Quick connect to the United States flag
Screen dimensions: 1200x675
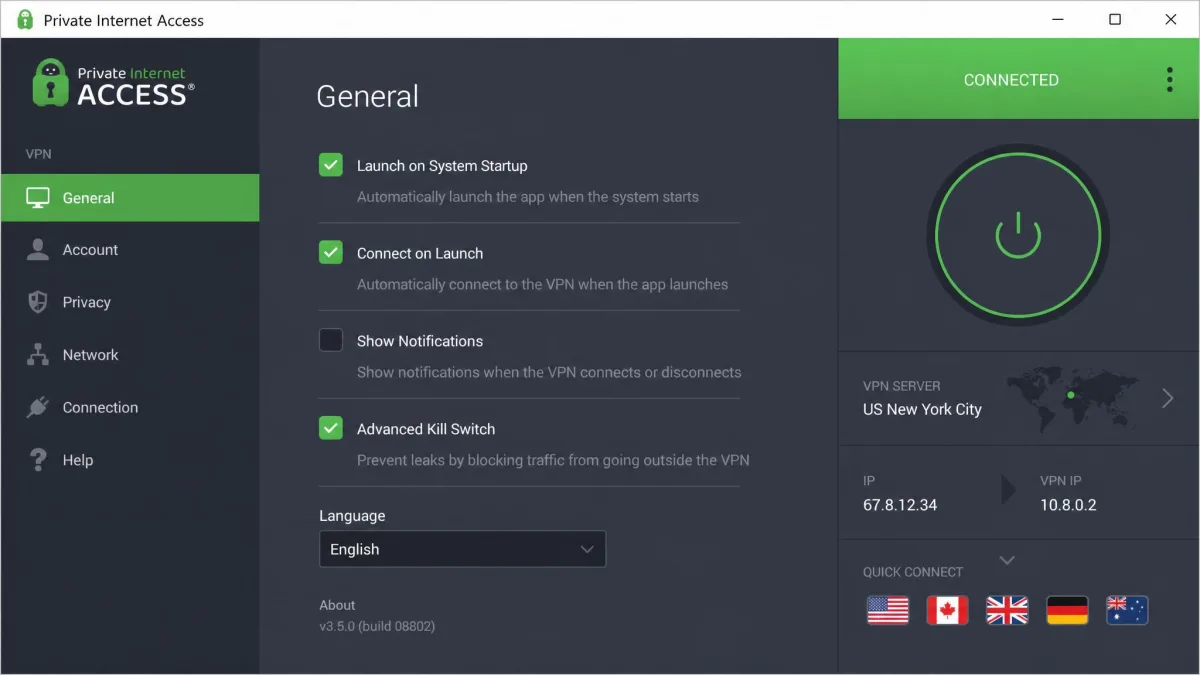(x=887, y=610)
